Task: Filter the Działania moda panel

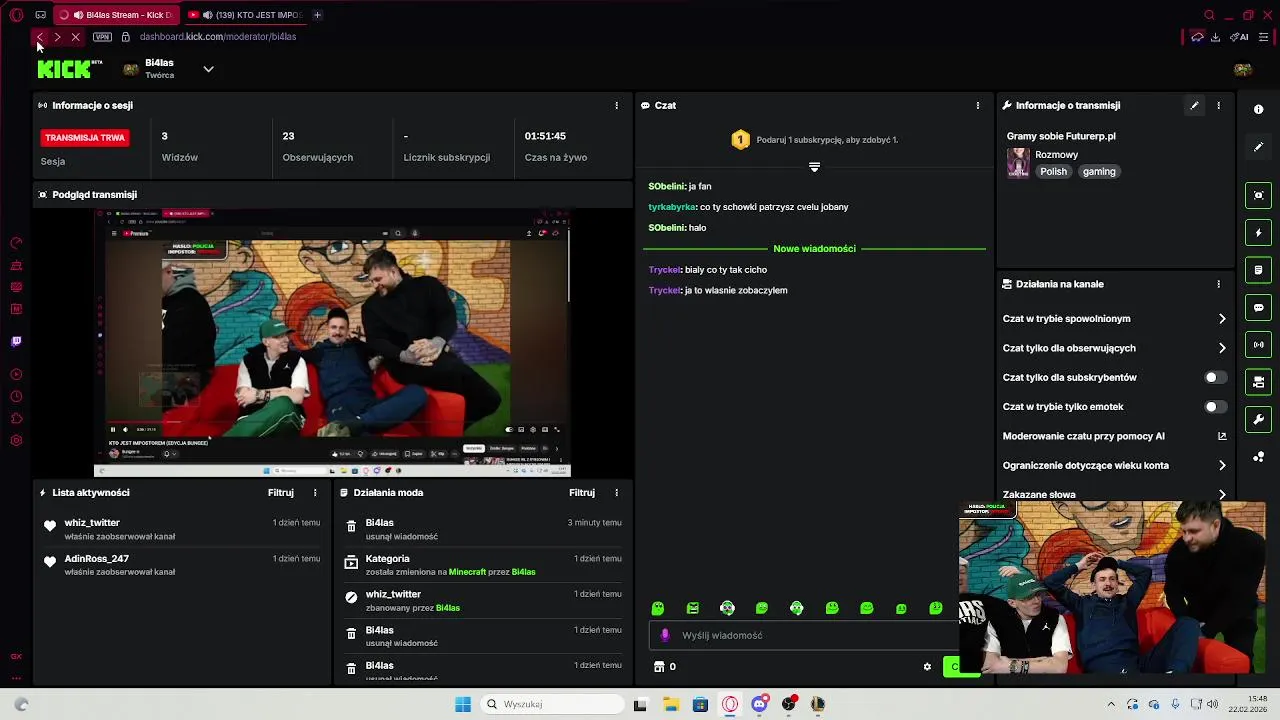Action: coord(582,493)
